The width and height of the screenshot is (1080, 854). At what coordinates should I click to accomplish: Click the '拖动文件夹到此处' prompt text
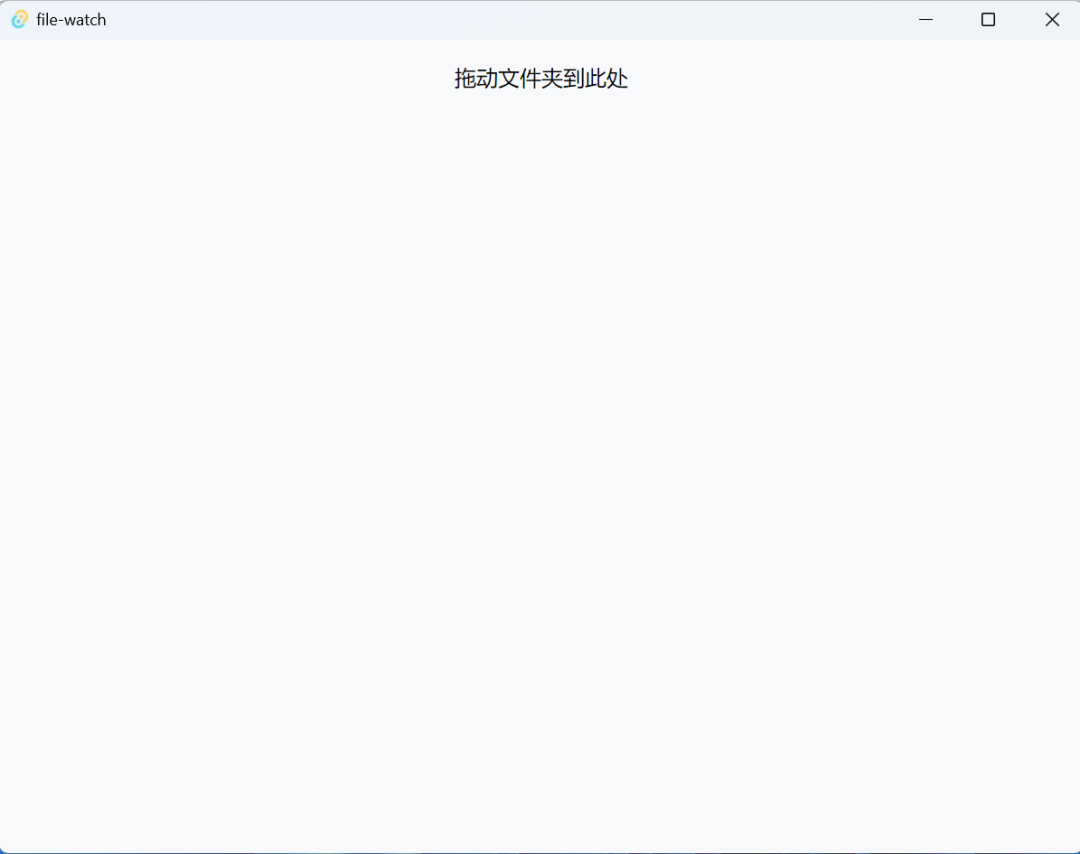pyautogui.click(x=540, y=78)
